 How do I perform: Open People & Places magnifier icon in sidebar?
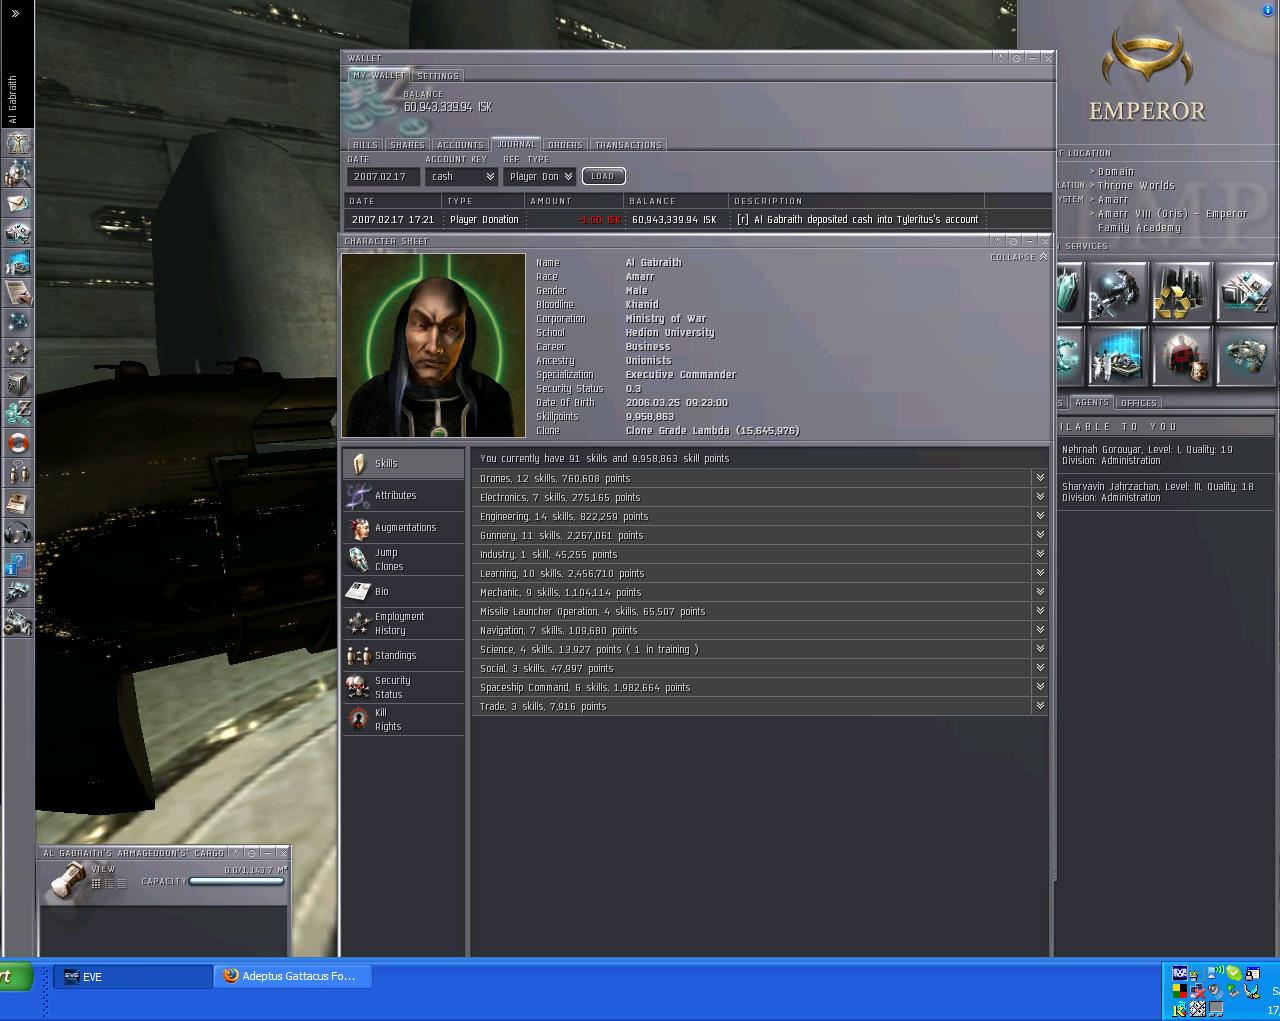pyautogui.click(x=18, y=173)
